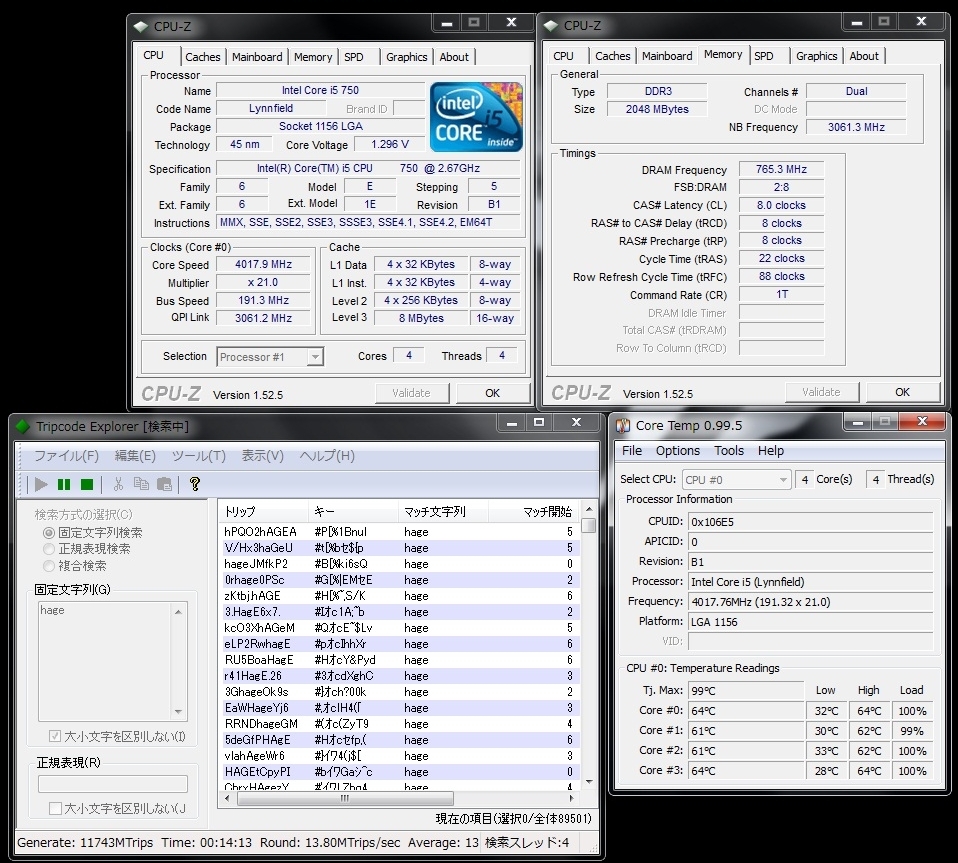This screenshot has width=958, height=863.
Task: Toggle case-insensitive checkbox under 正規表現 field
Action: pyautogui.click(x=55, y=808)
